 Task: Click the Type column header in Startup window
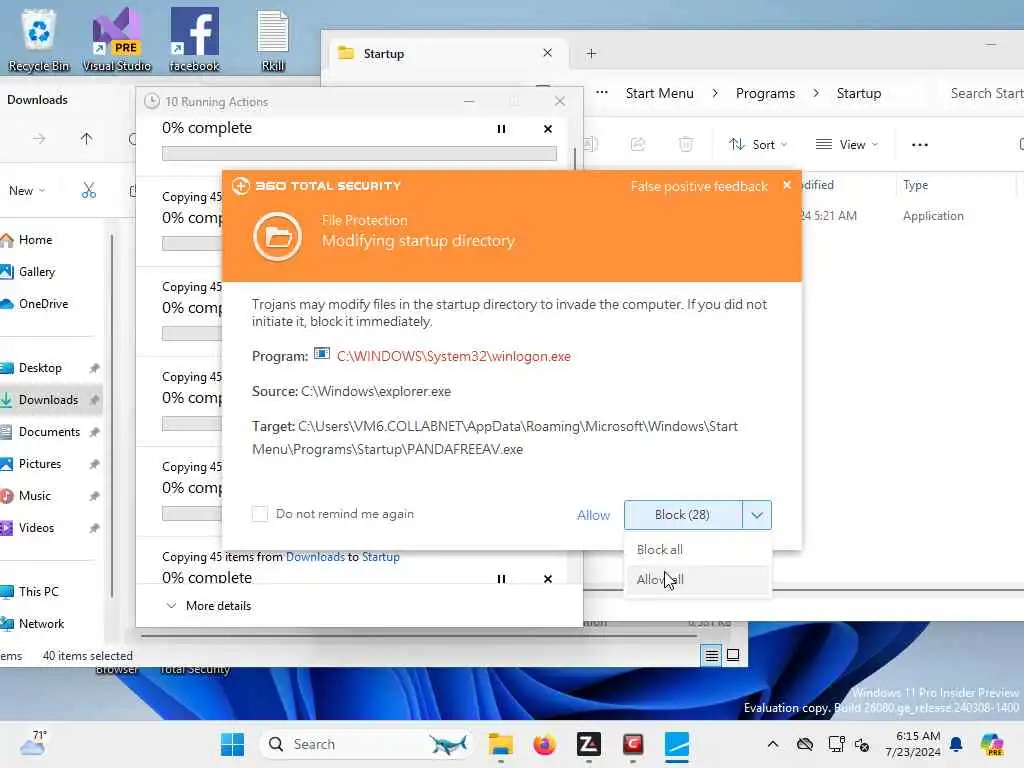coord(916,185)
